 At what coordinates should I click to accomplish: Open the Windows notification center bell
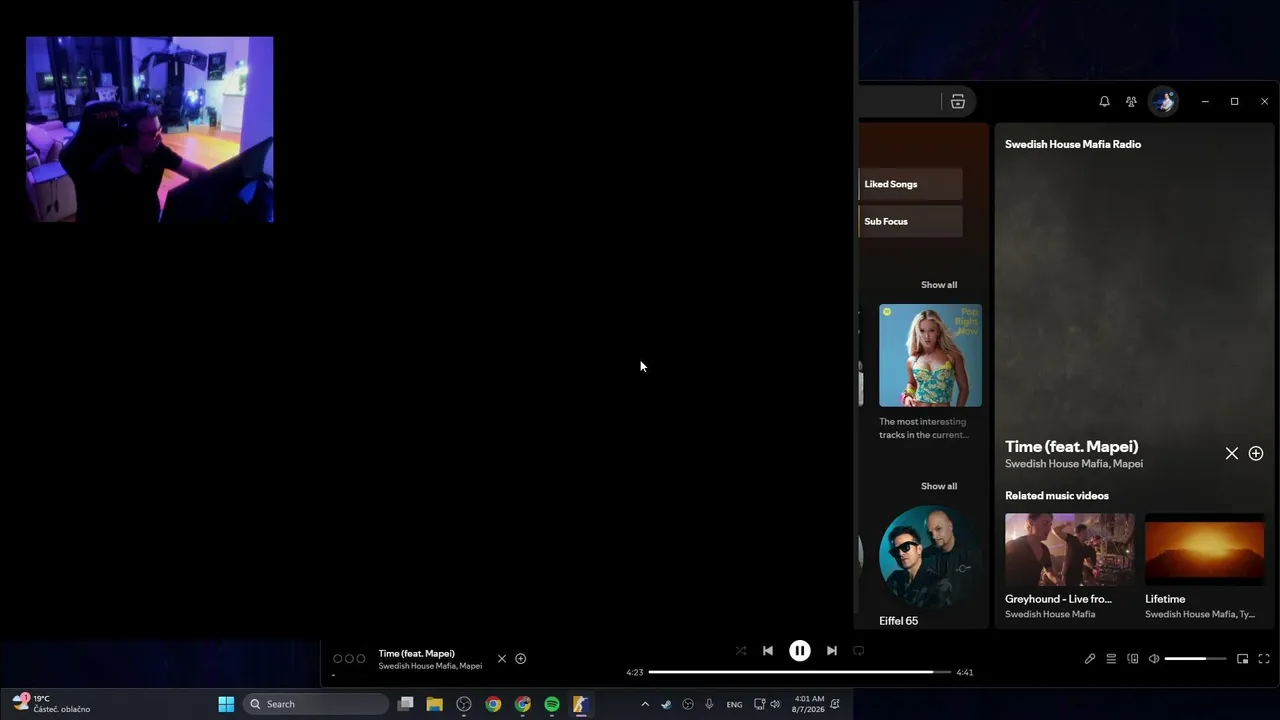pos(835,704)
